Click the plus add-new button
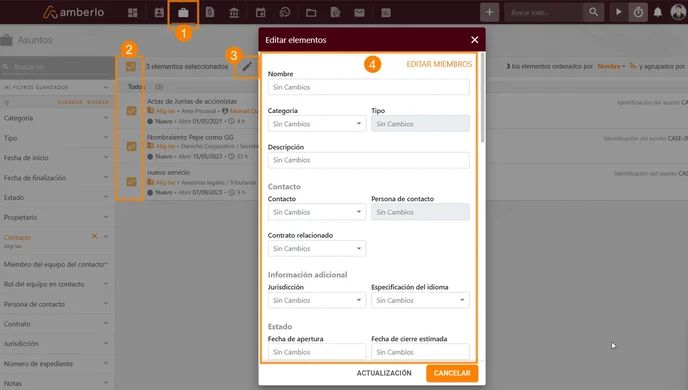The width and height of the screenshot is (688, 390). [490, 12]
